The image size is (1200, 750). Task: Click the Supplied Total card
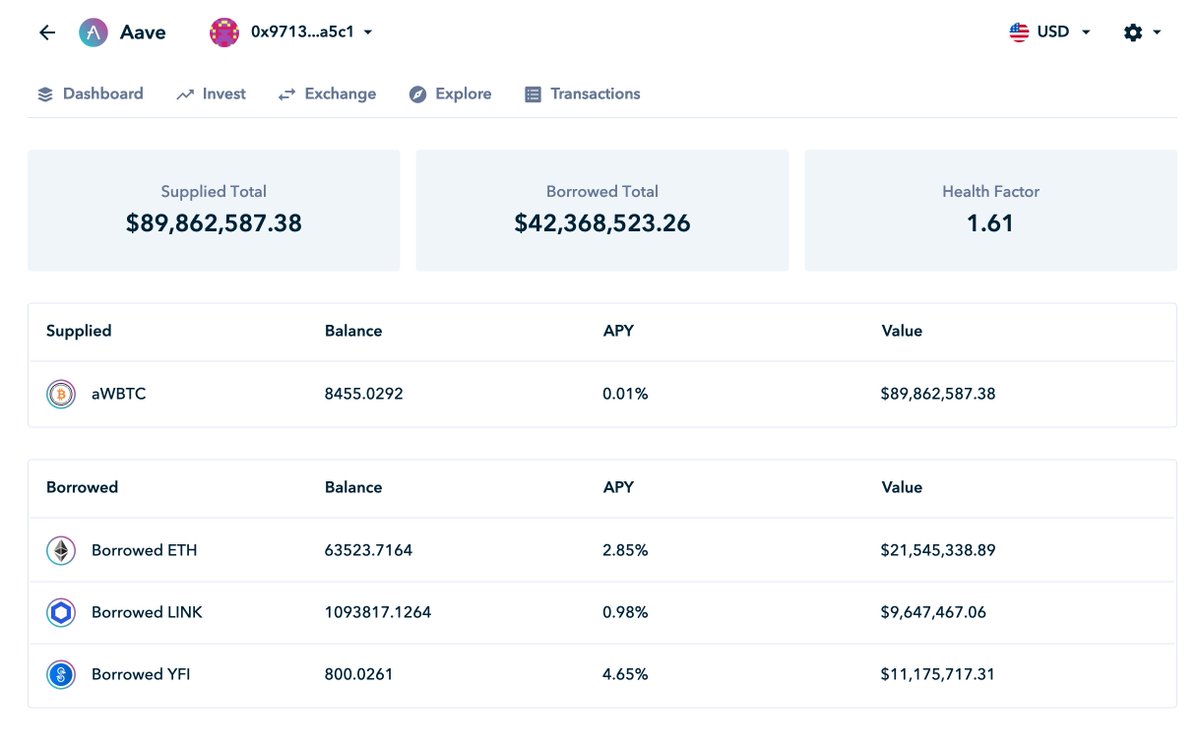(x=214, y=210)
